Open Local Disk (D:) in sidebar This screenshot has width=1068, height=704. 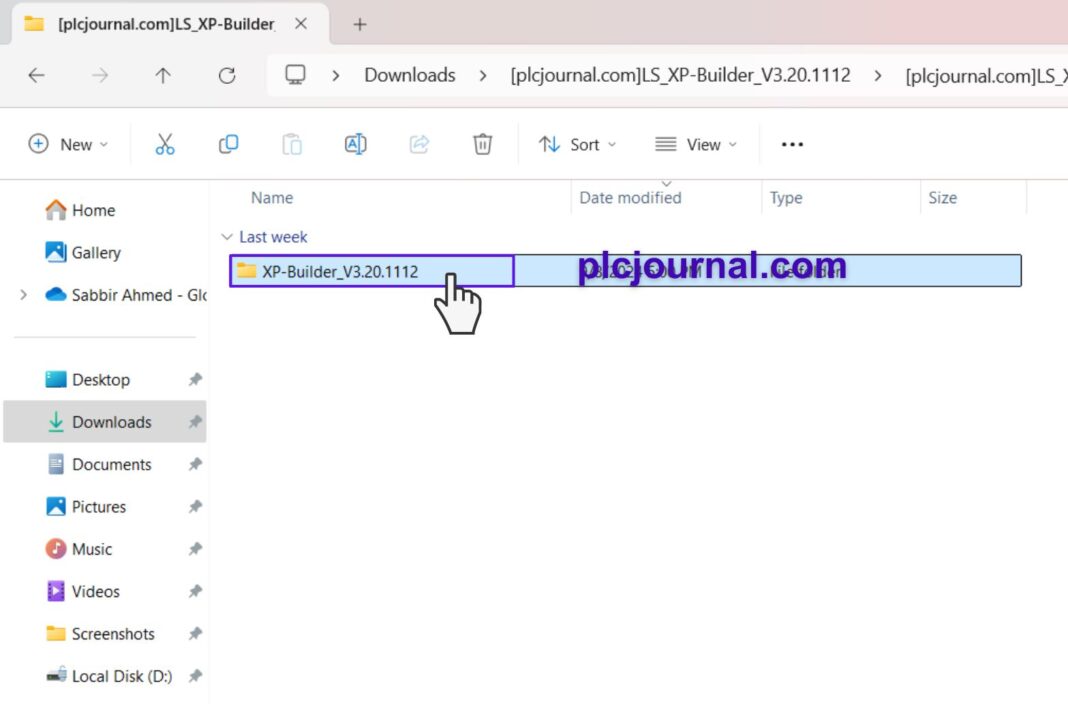click(109, 676)
